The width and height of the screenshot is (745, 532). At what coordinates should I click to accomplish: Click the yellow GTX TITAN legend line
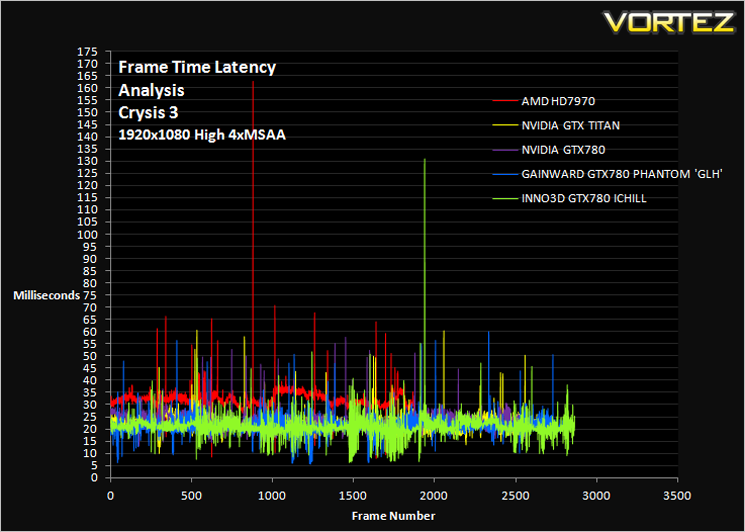(x=505, y=126)
